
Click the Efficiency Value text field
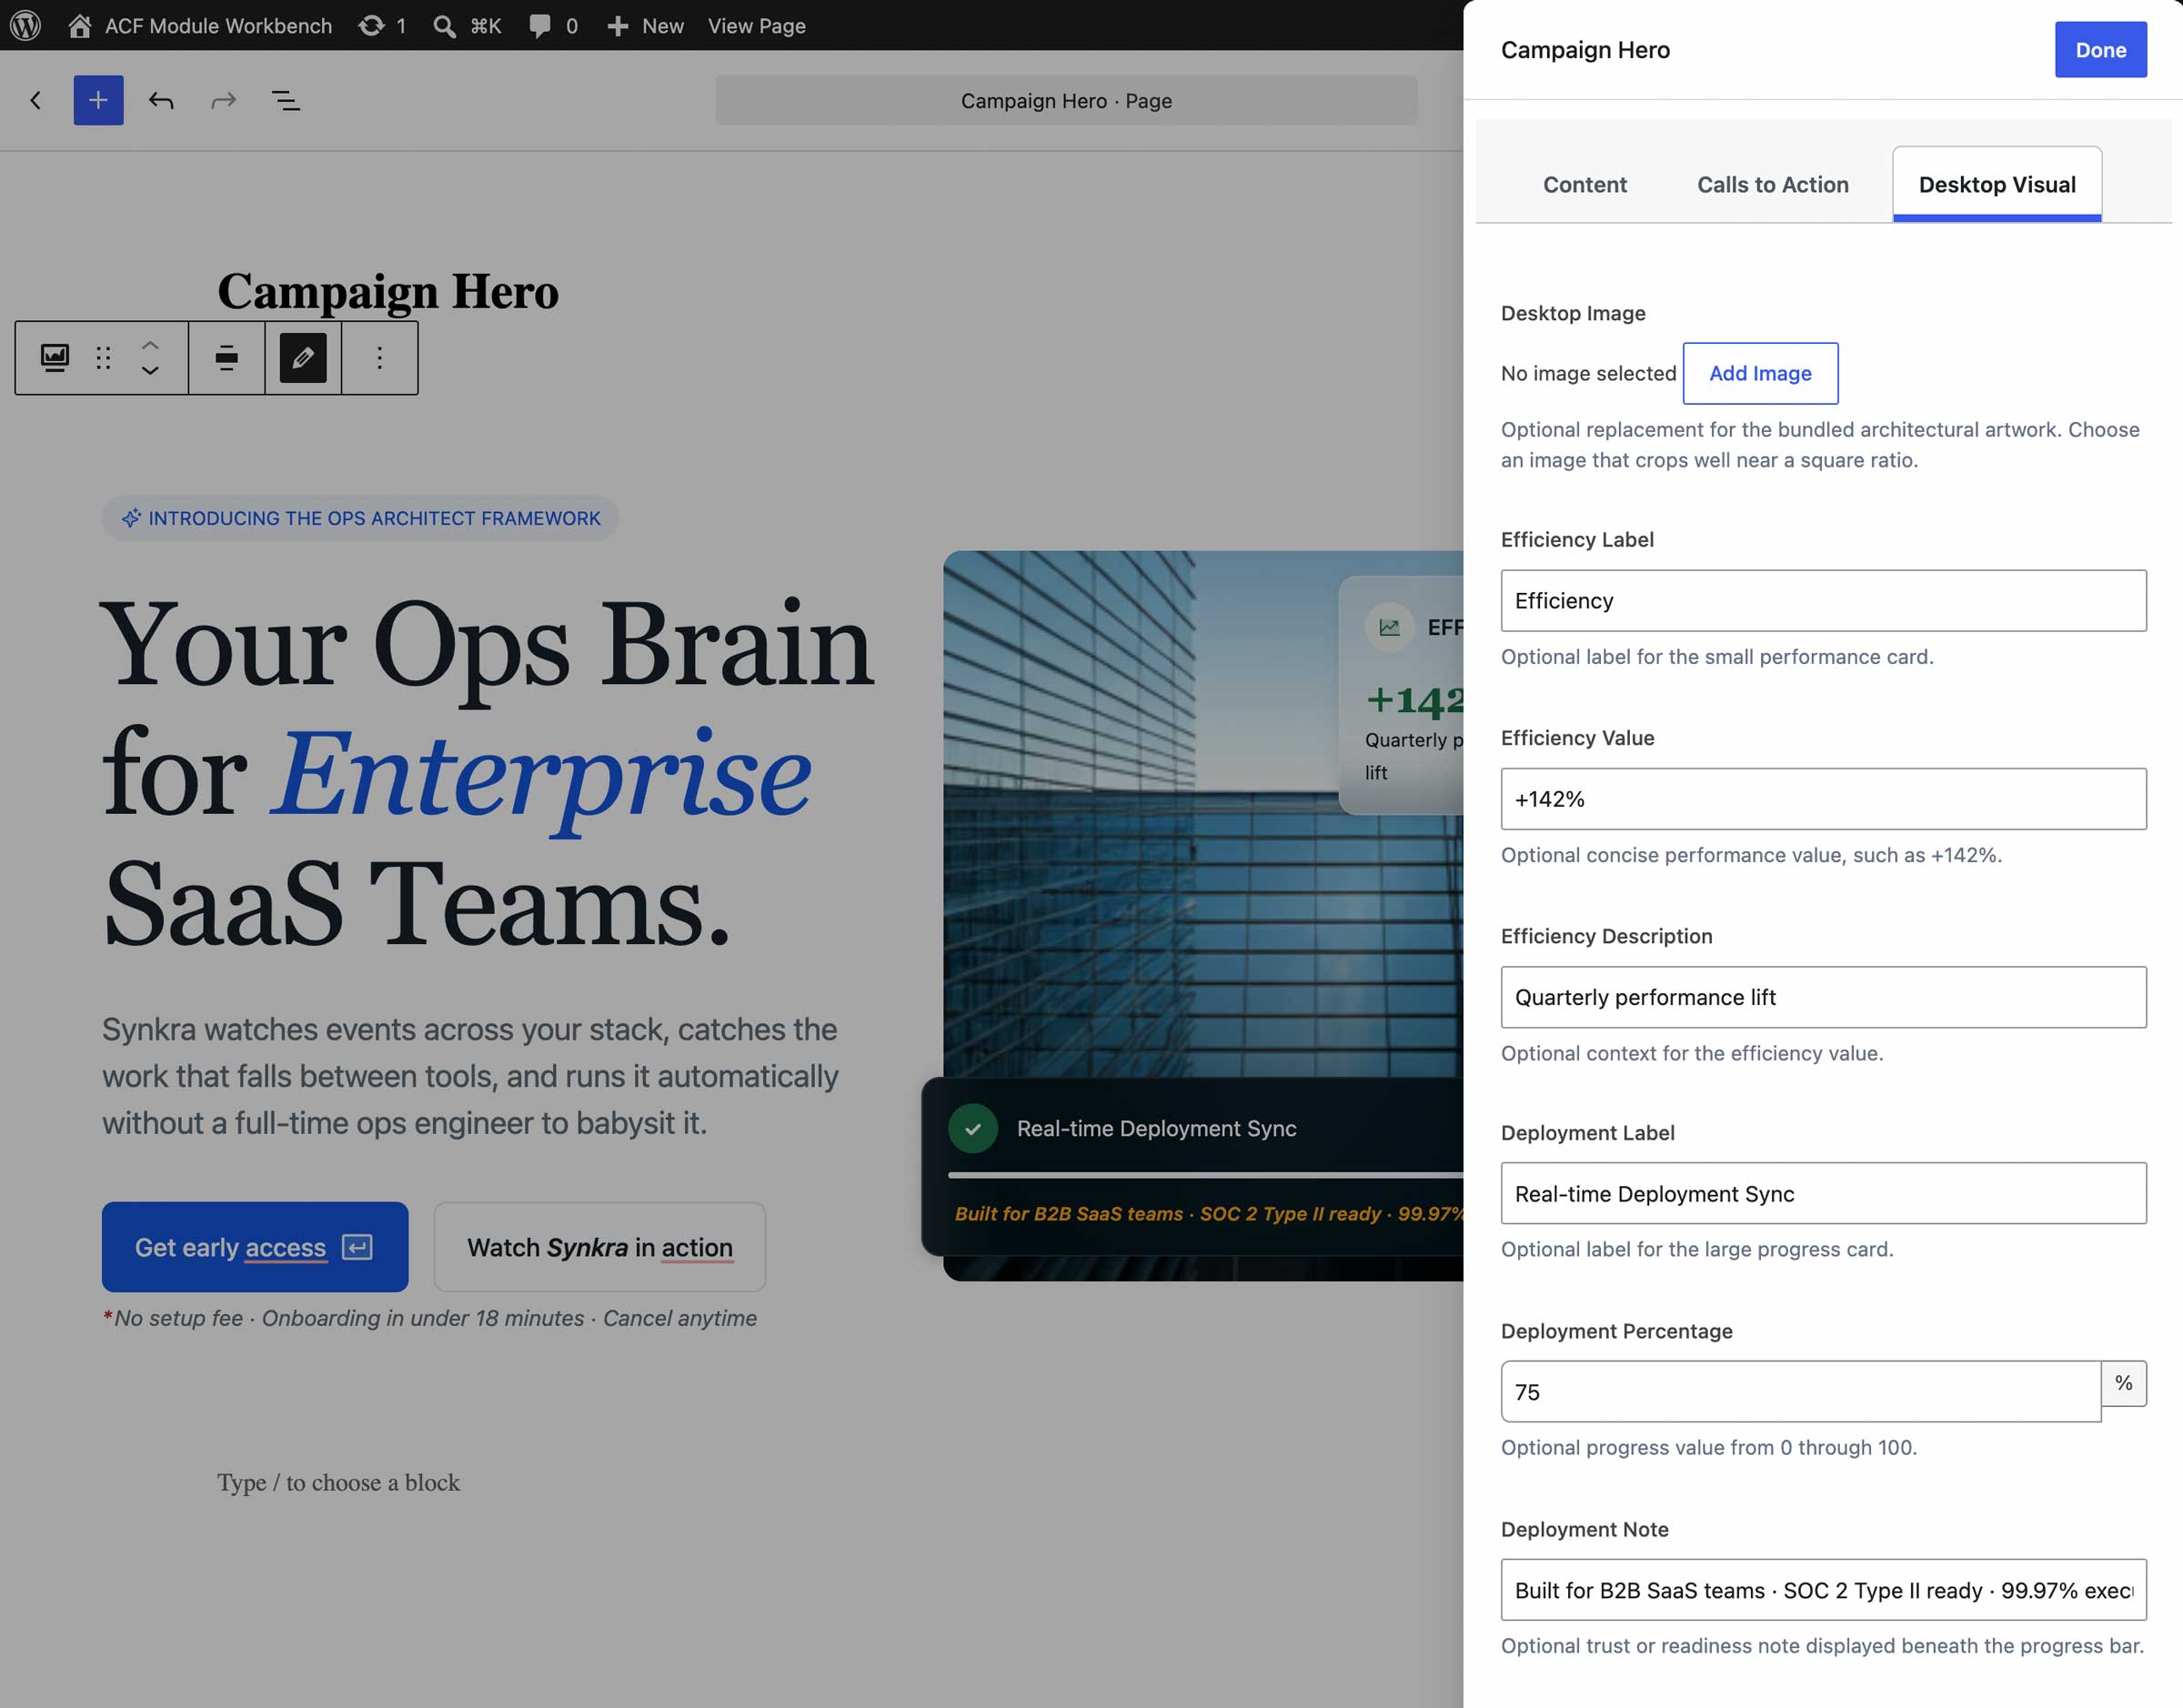1822,799
